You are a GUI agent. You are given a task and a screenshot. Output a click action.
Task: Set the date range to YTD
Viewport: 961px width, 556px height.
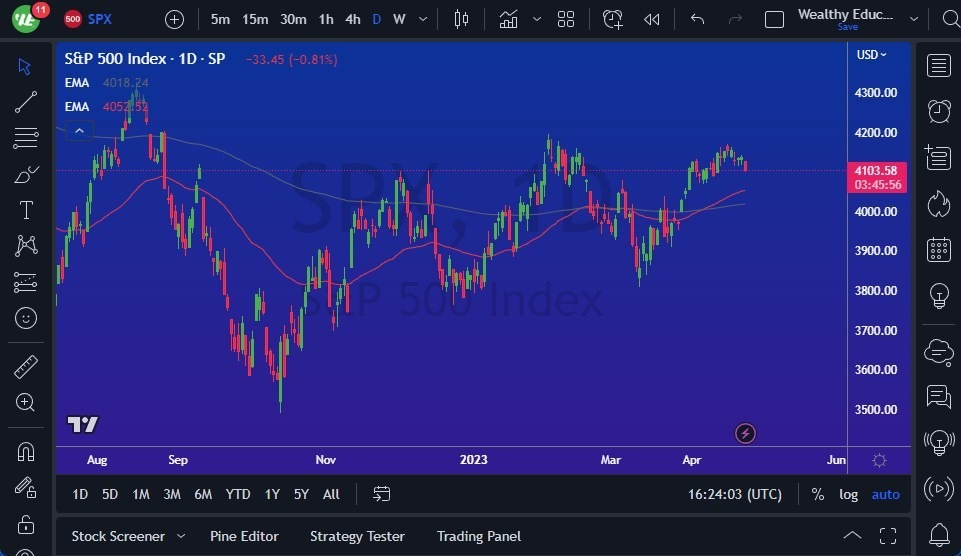click(238, 494)
